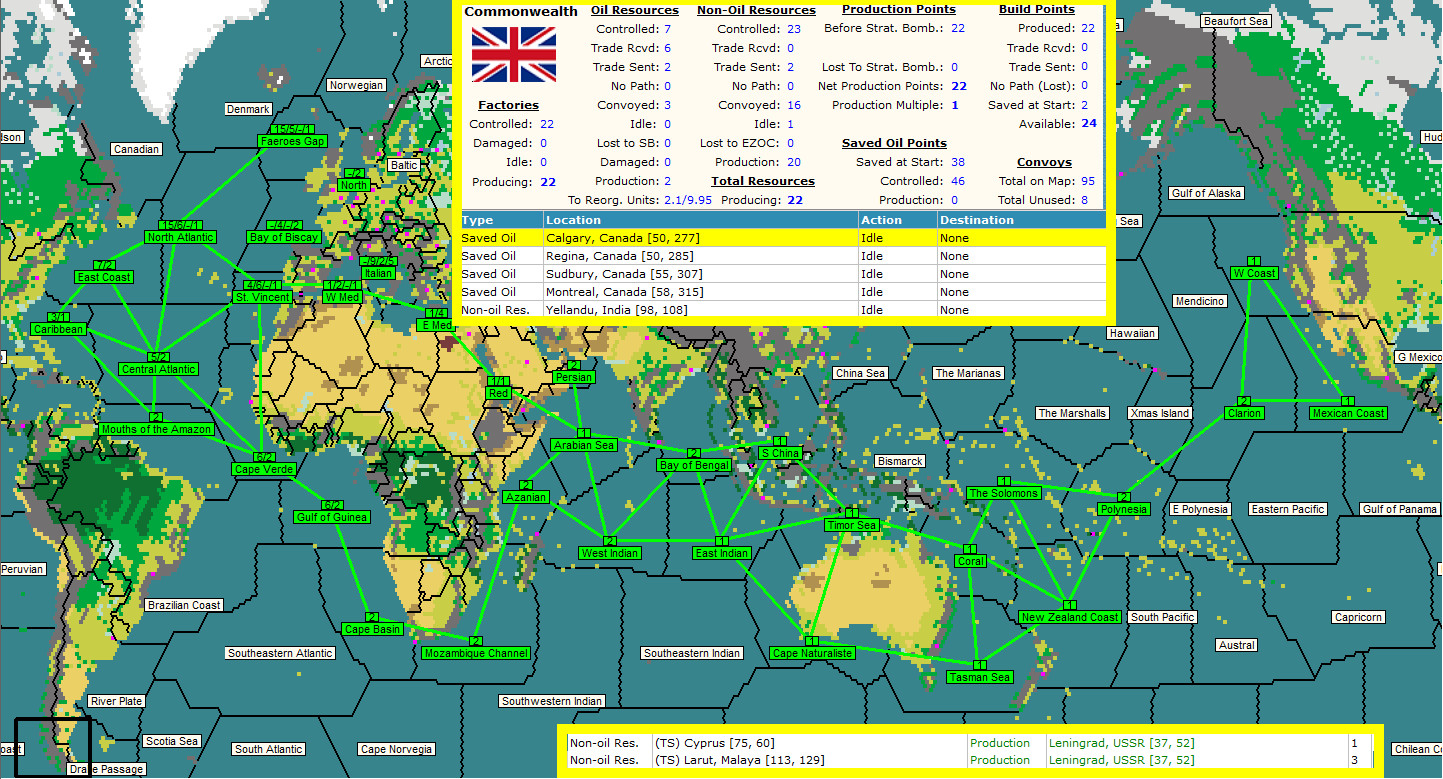
Task: Click the Faeroes Gap convoy label
Action: (293, 142)
